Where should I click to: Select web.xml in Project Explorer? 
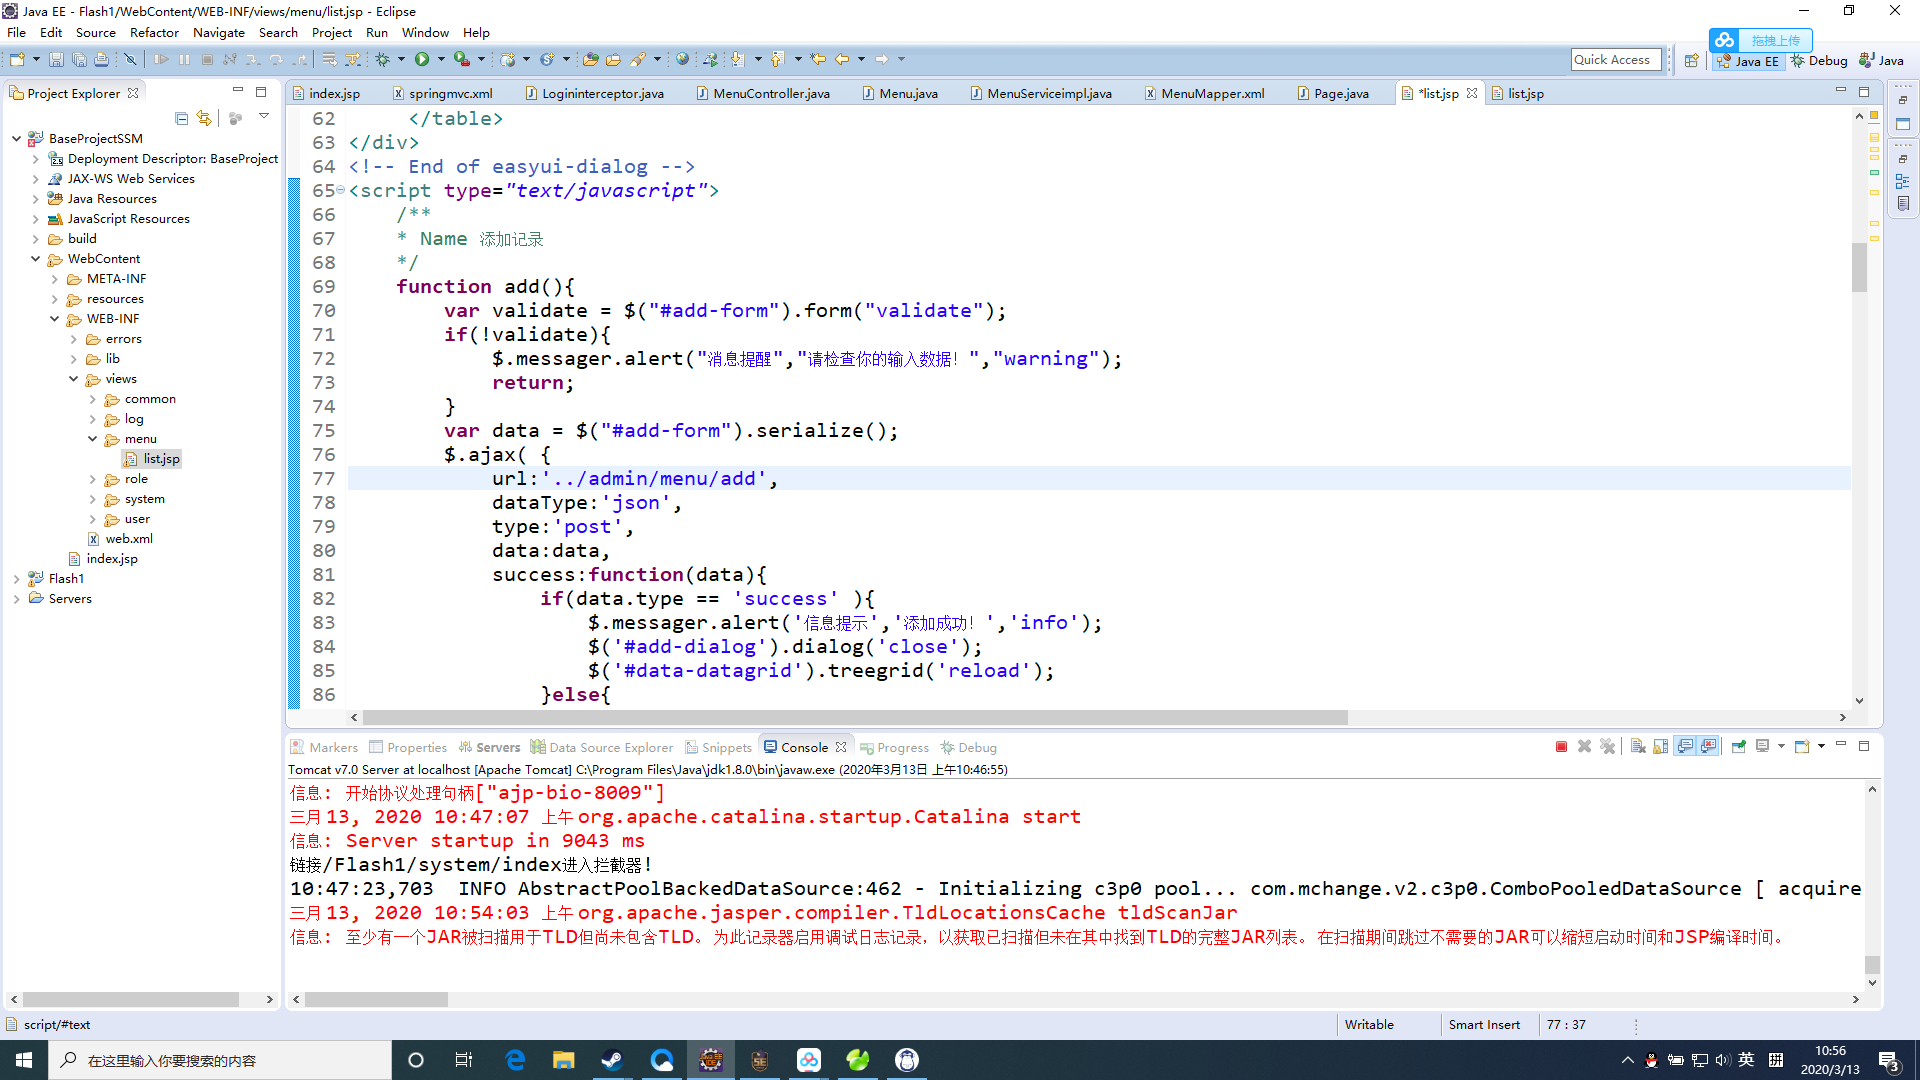[x=120, y=539]
